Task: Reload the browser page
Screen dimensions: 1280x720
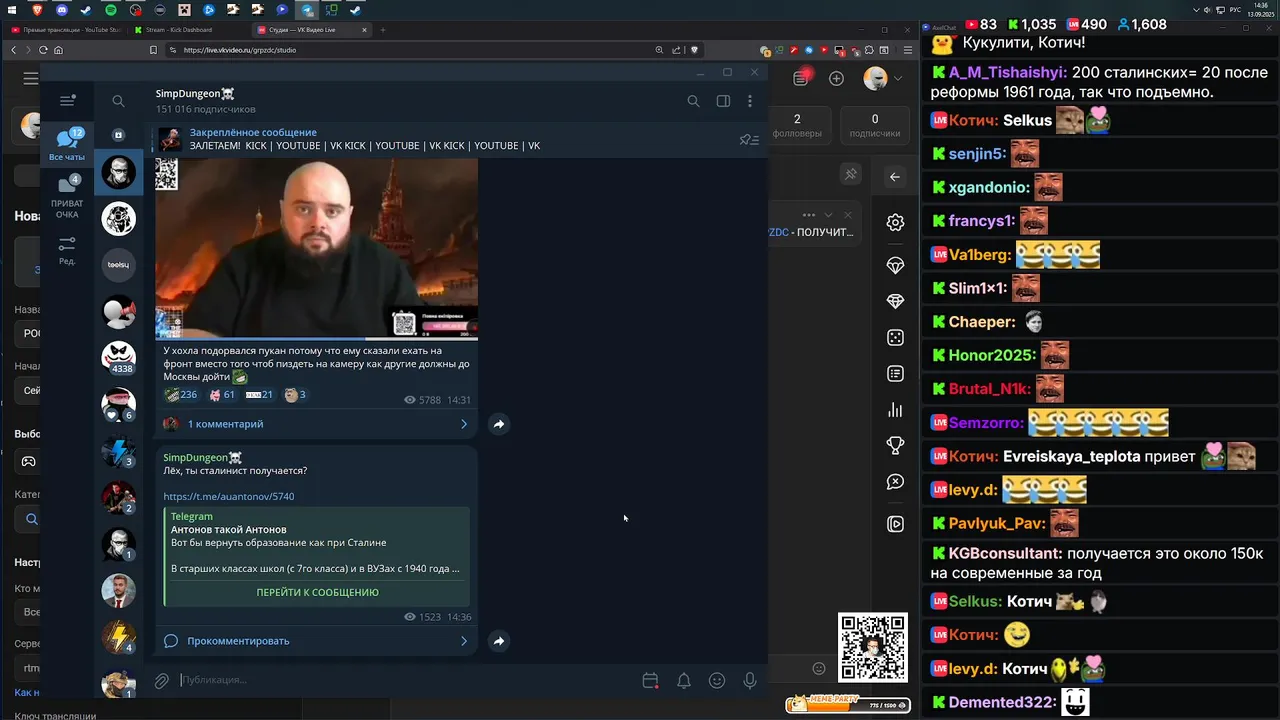Action: [x=43, y=50]
